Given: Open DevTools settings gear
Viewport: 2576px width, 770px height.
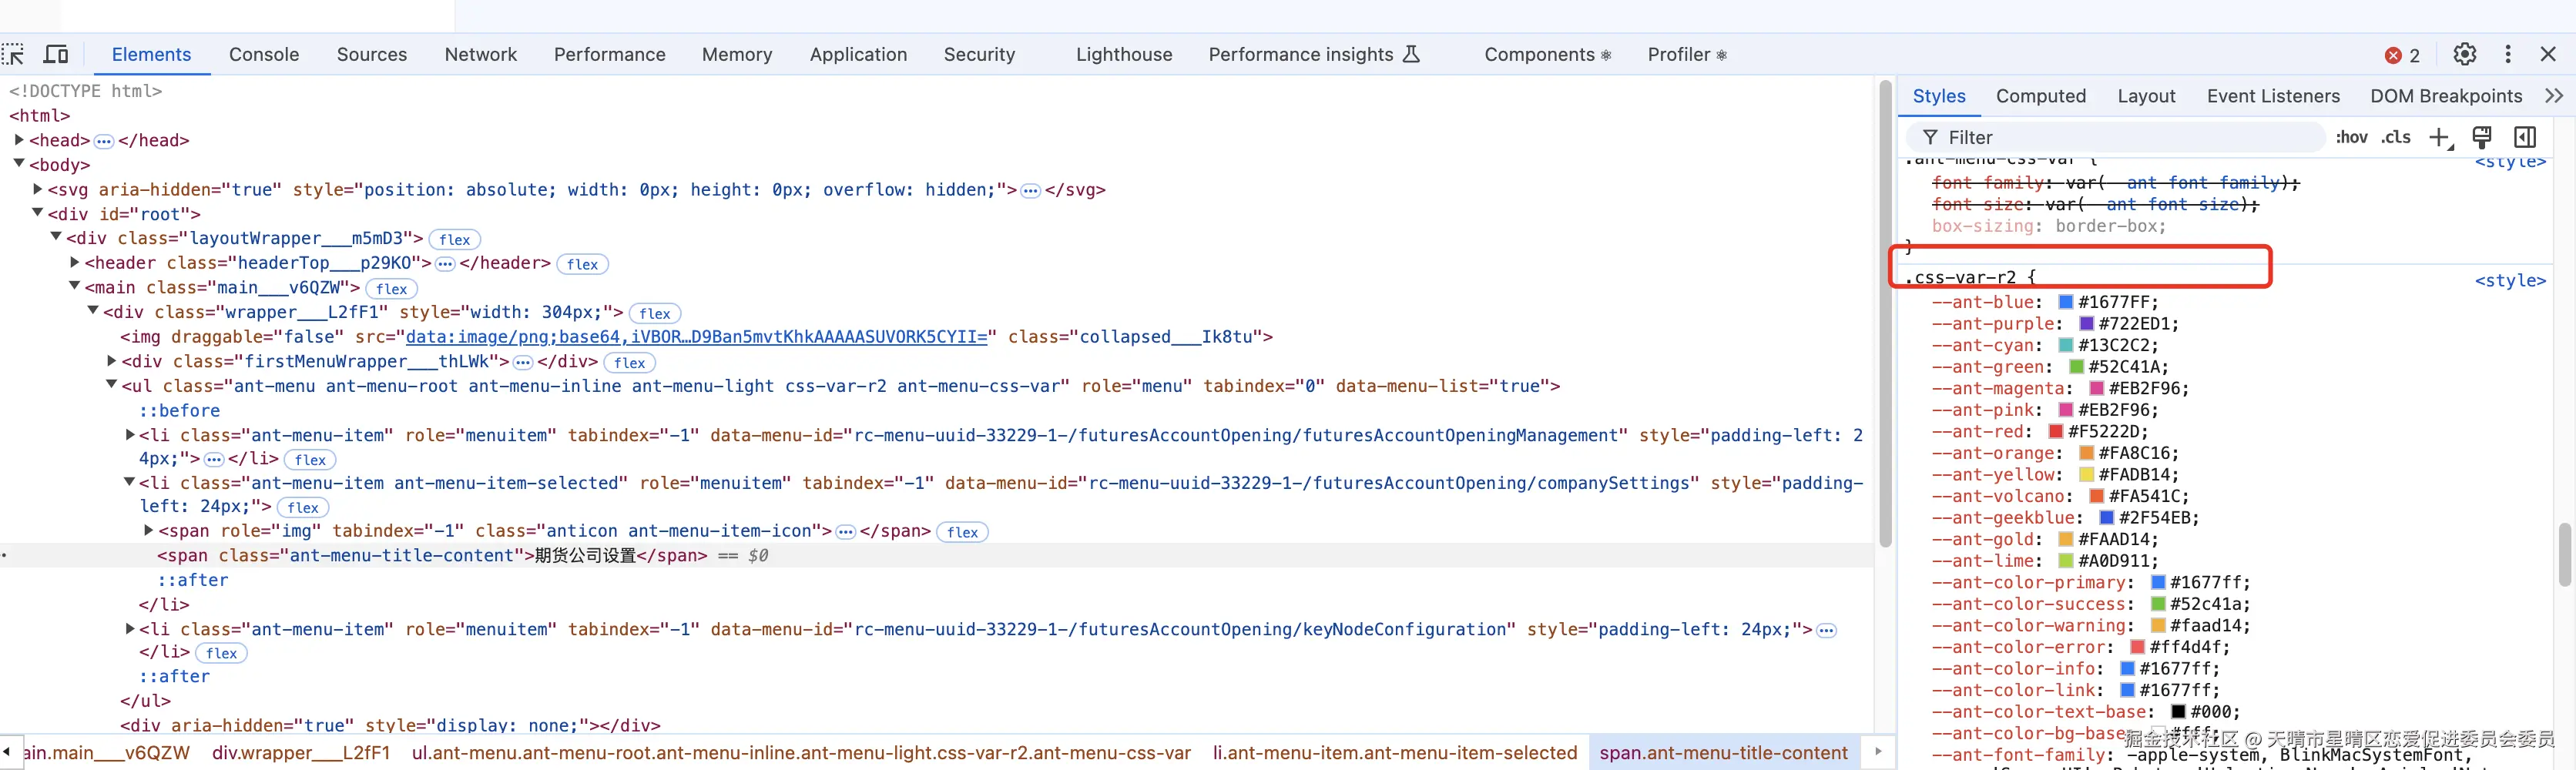Looking at the screenshot, I should point(2464,55).
